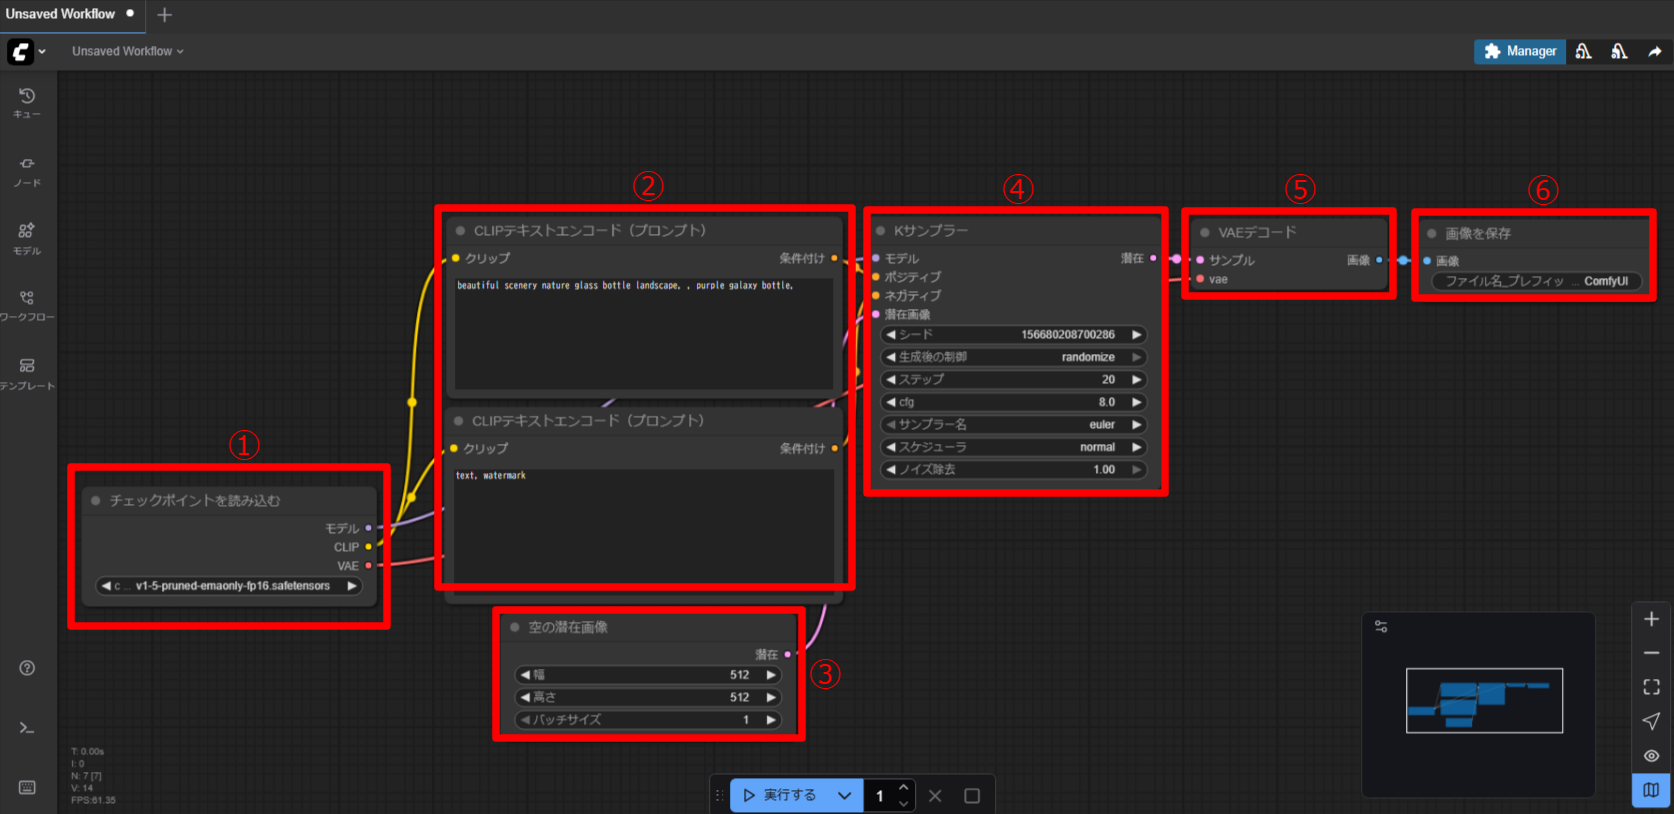1674x814 pixels.
Task: Collapse the KSampler node via its dot
Action: (x=880, y=231)
